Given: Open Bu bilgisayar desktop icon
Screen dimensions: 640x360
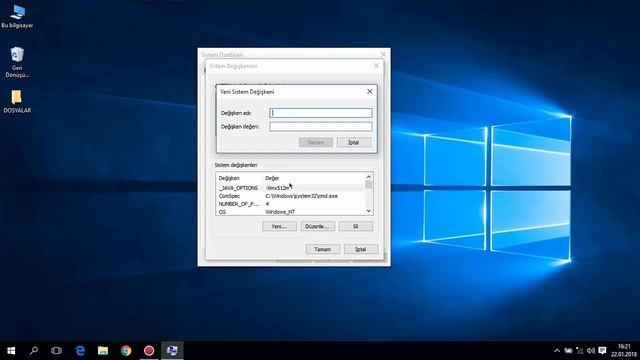Looking at the screenshot, I should point(17,16).
